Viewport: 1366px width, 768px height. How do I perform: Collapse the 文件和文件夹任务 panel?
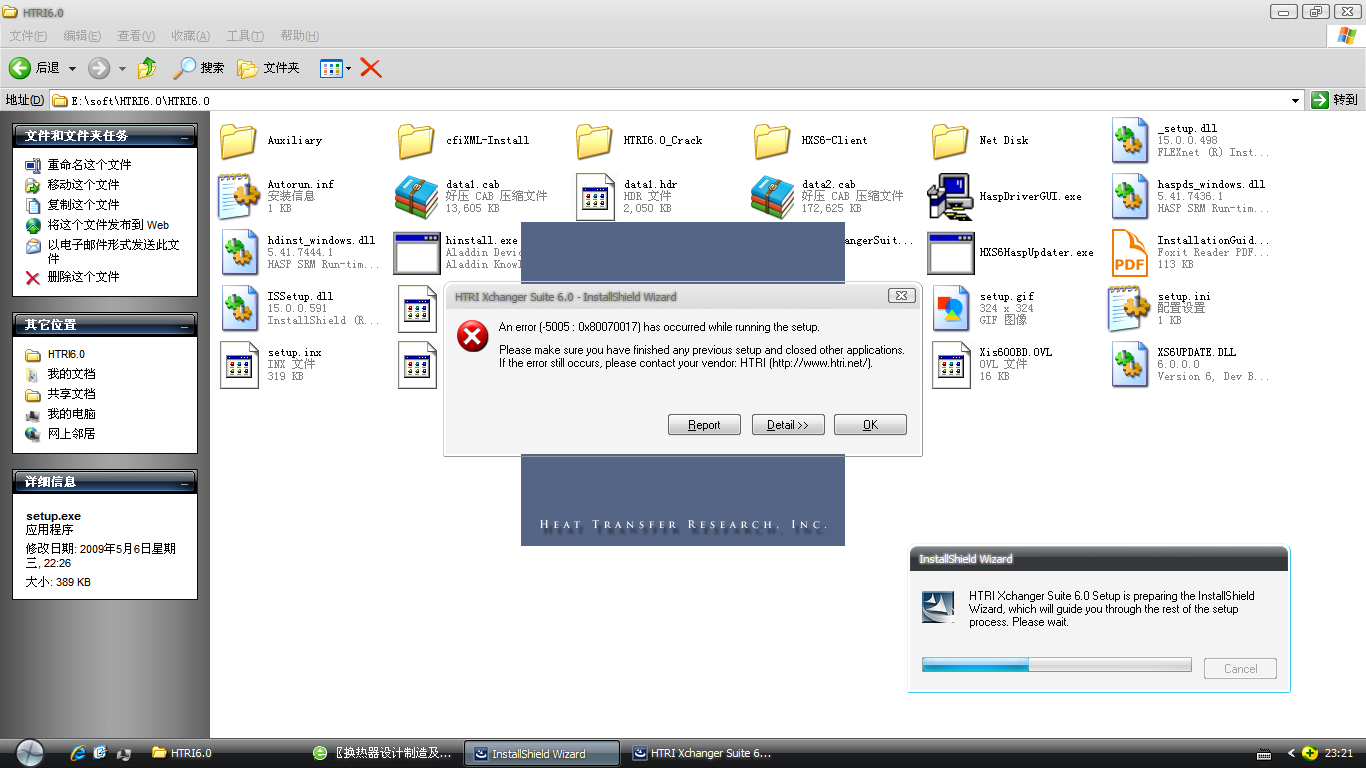tap(185, 136)
